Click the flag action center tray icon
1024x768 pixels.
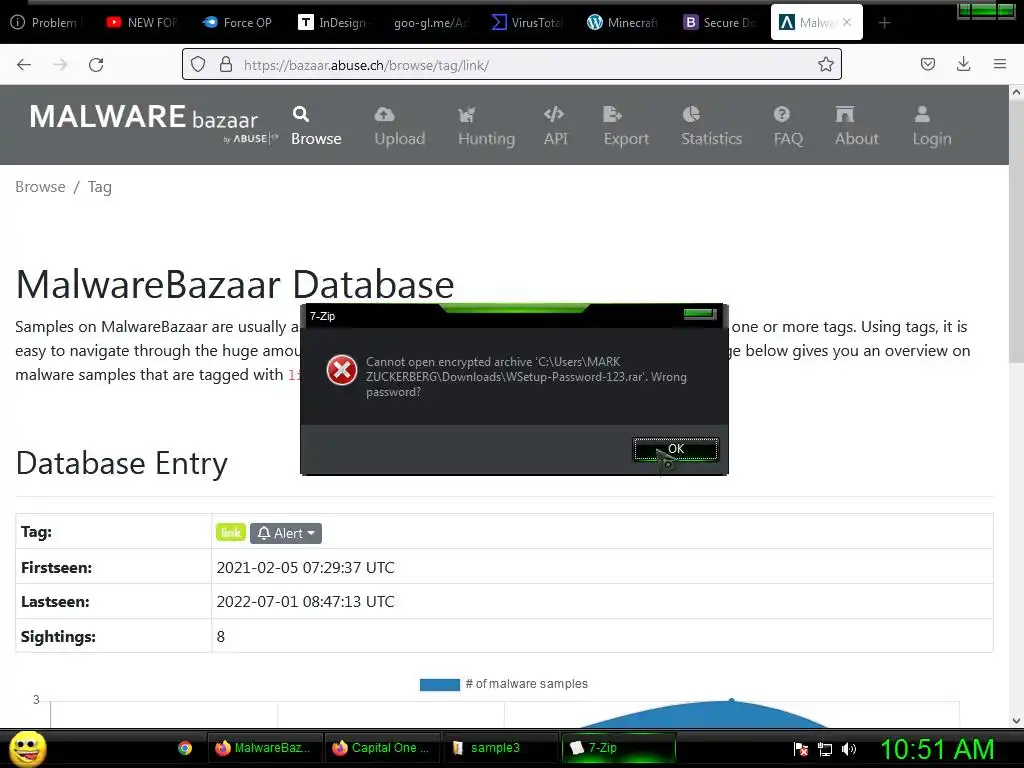click(801, 749)
